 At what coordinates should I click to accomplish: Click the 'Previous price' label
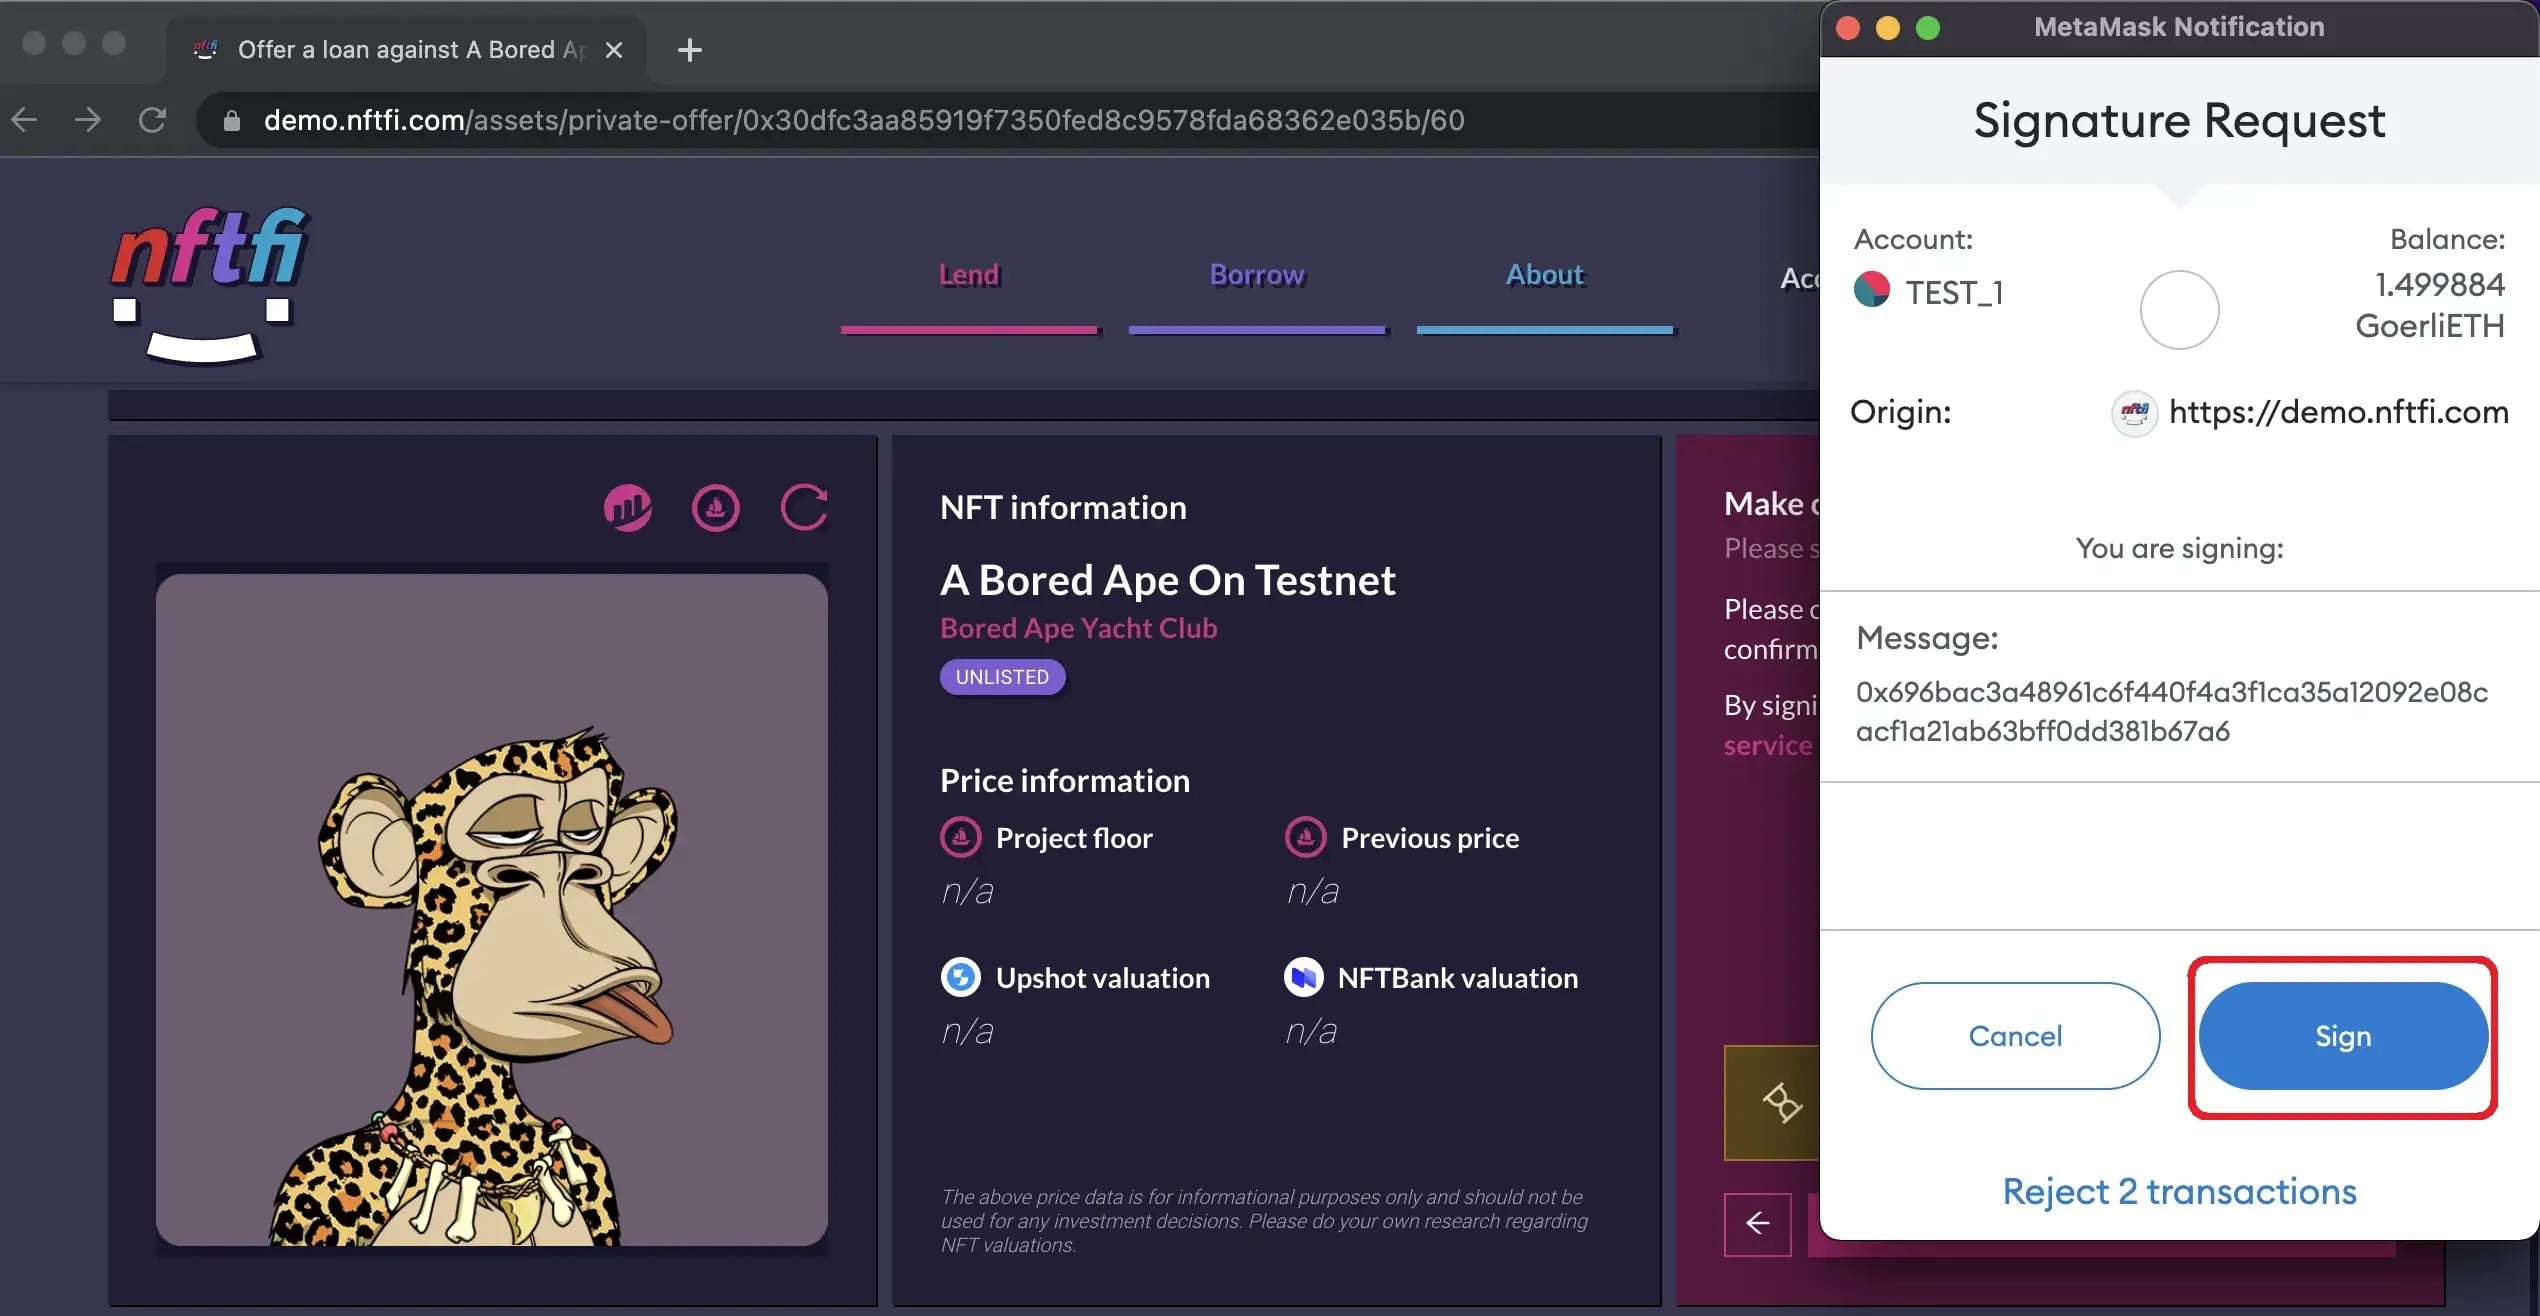coord(1430,838)
